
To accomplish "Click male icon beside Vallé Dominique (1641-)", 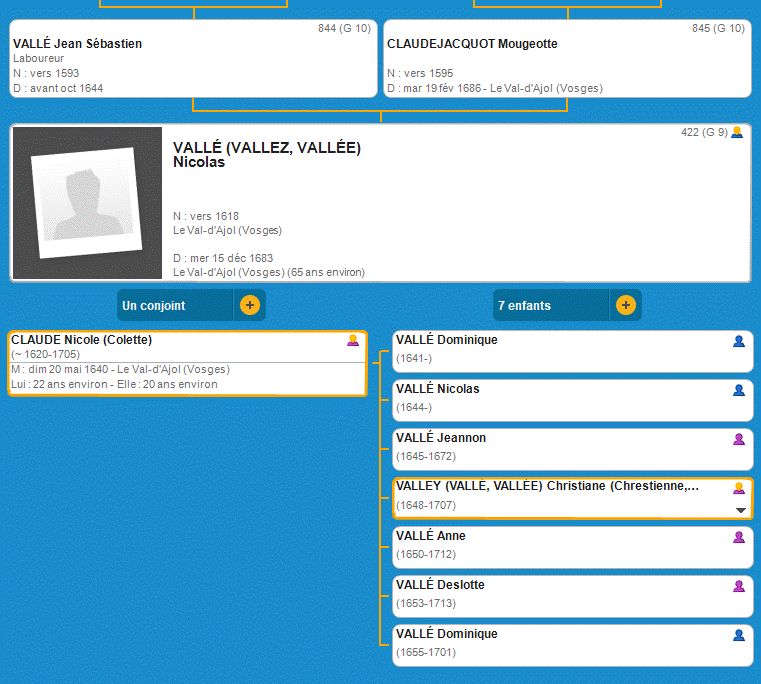I will tap(739, 341).
